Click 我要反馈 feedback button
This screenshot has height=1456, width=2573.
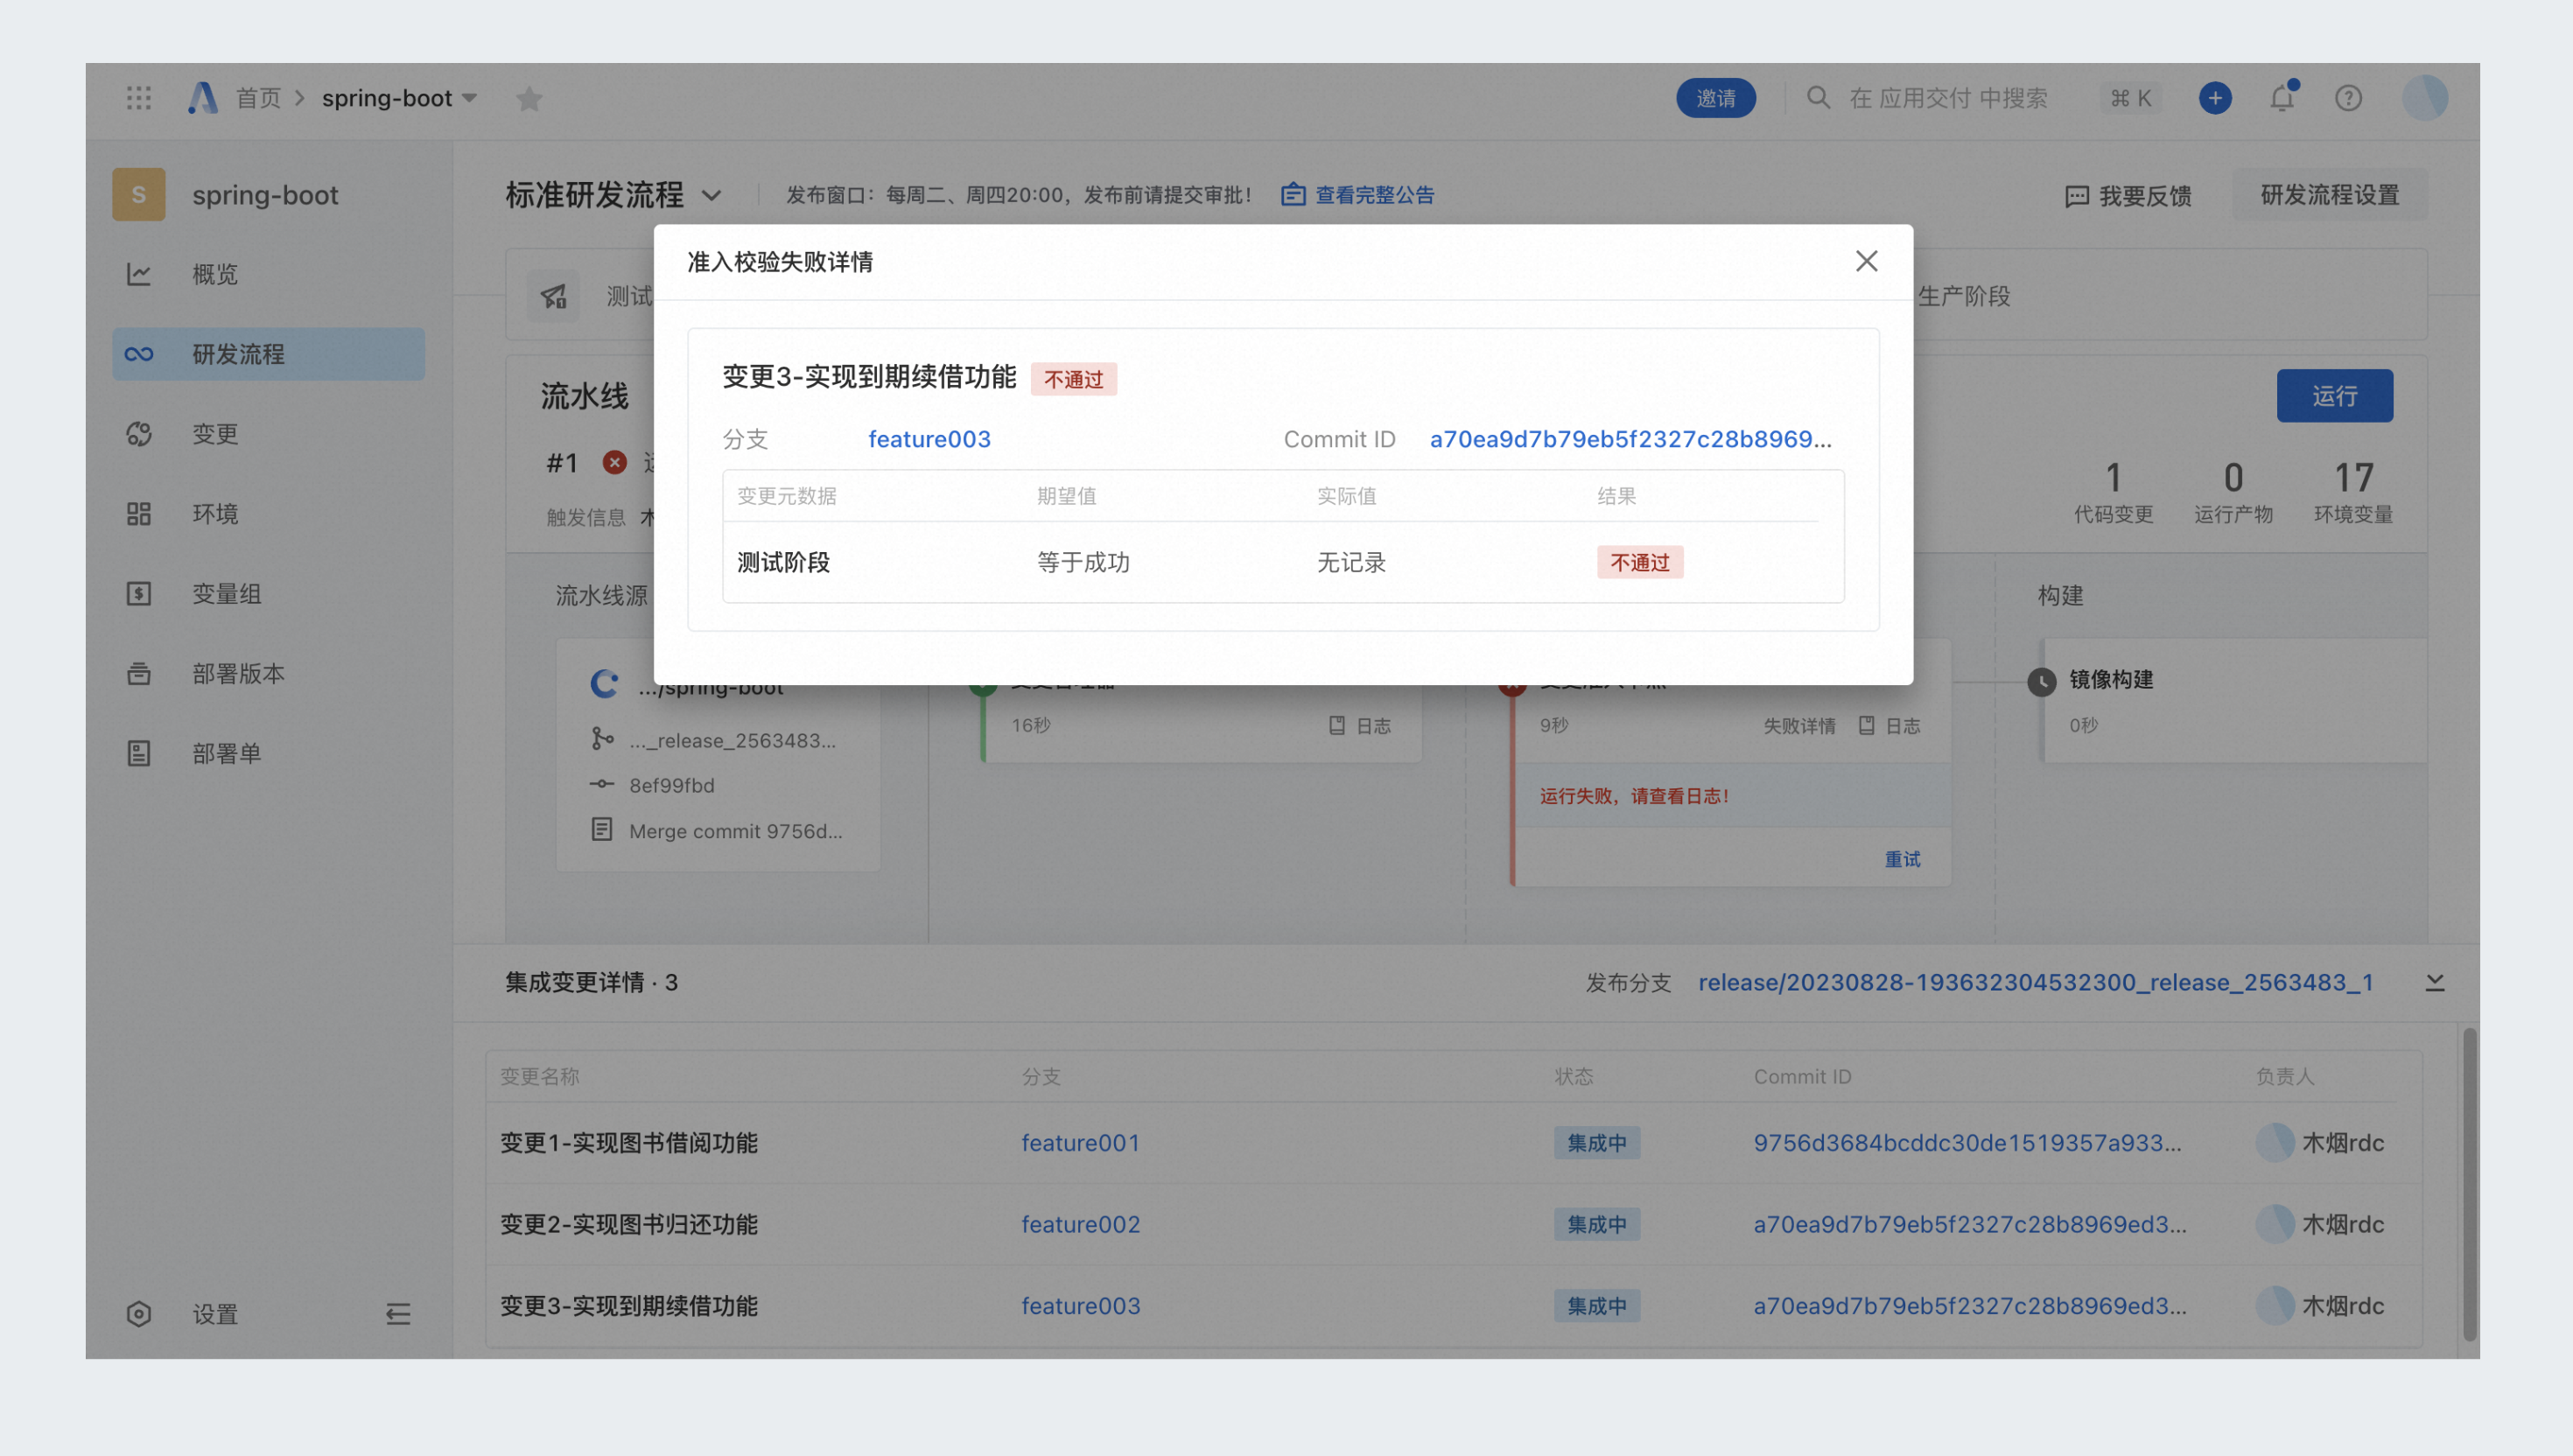(x=2128, y=195)
